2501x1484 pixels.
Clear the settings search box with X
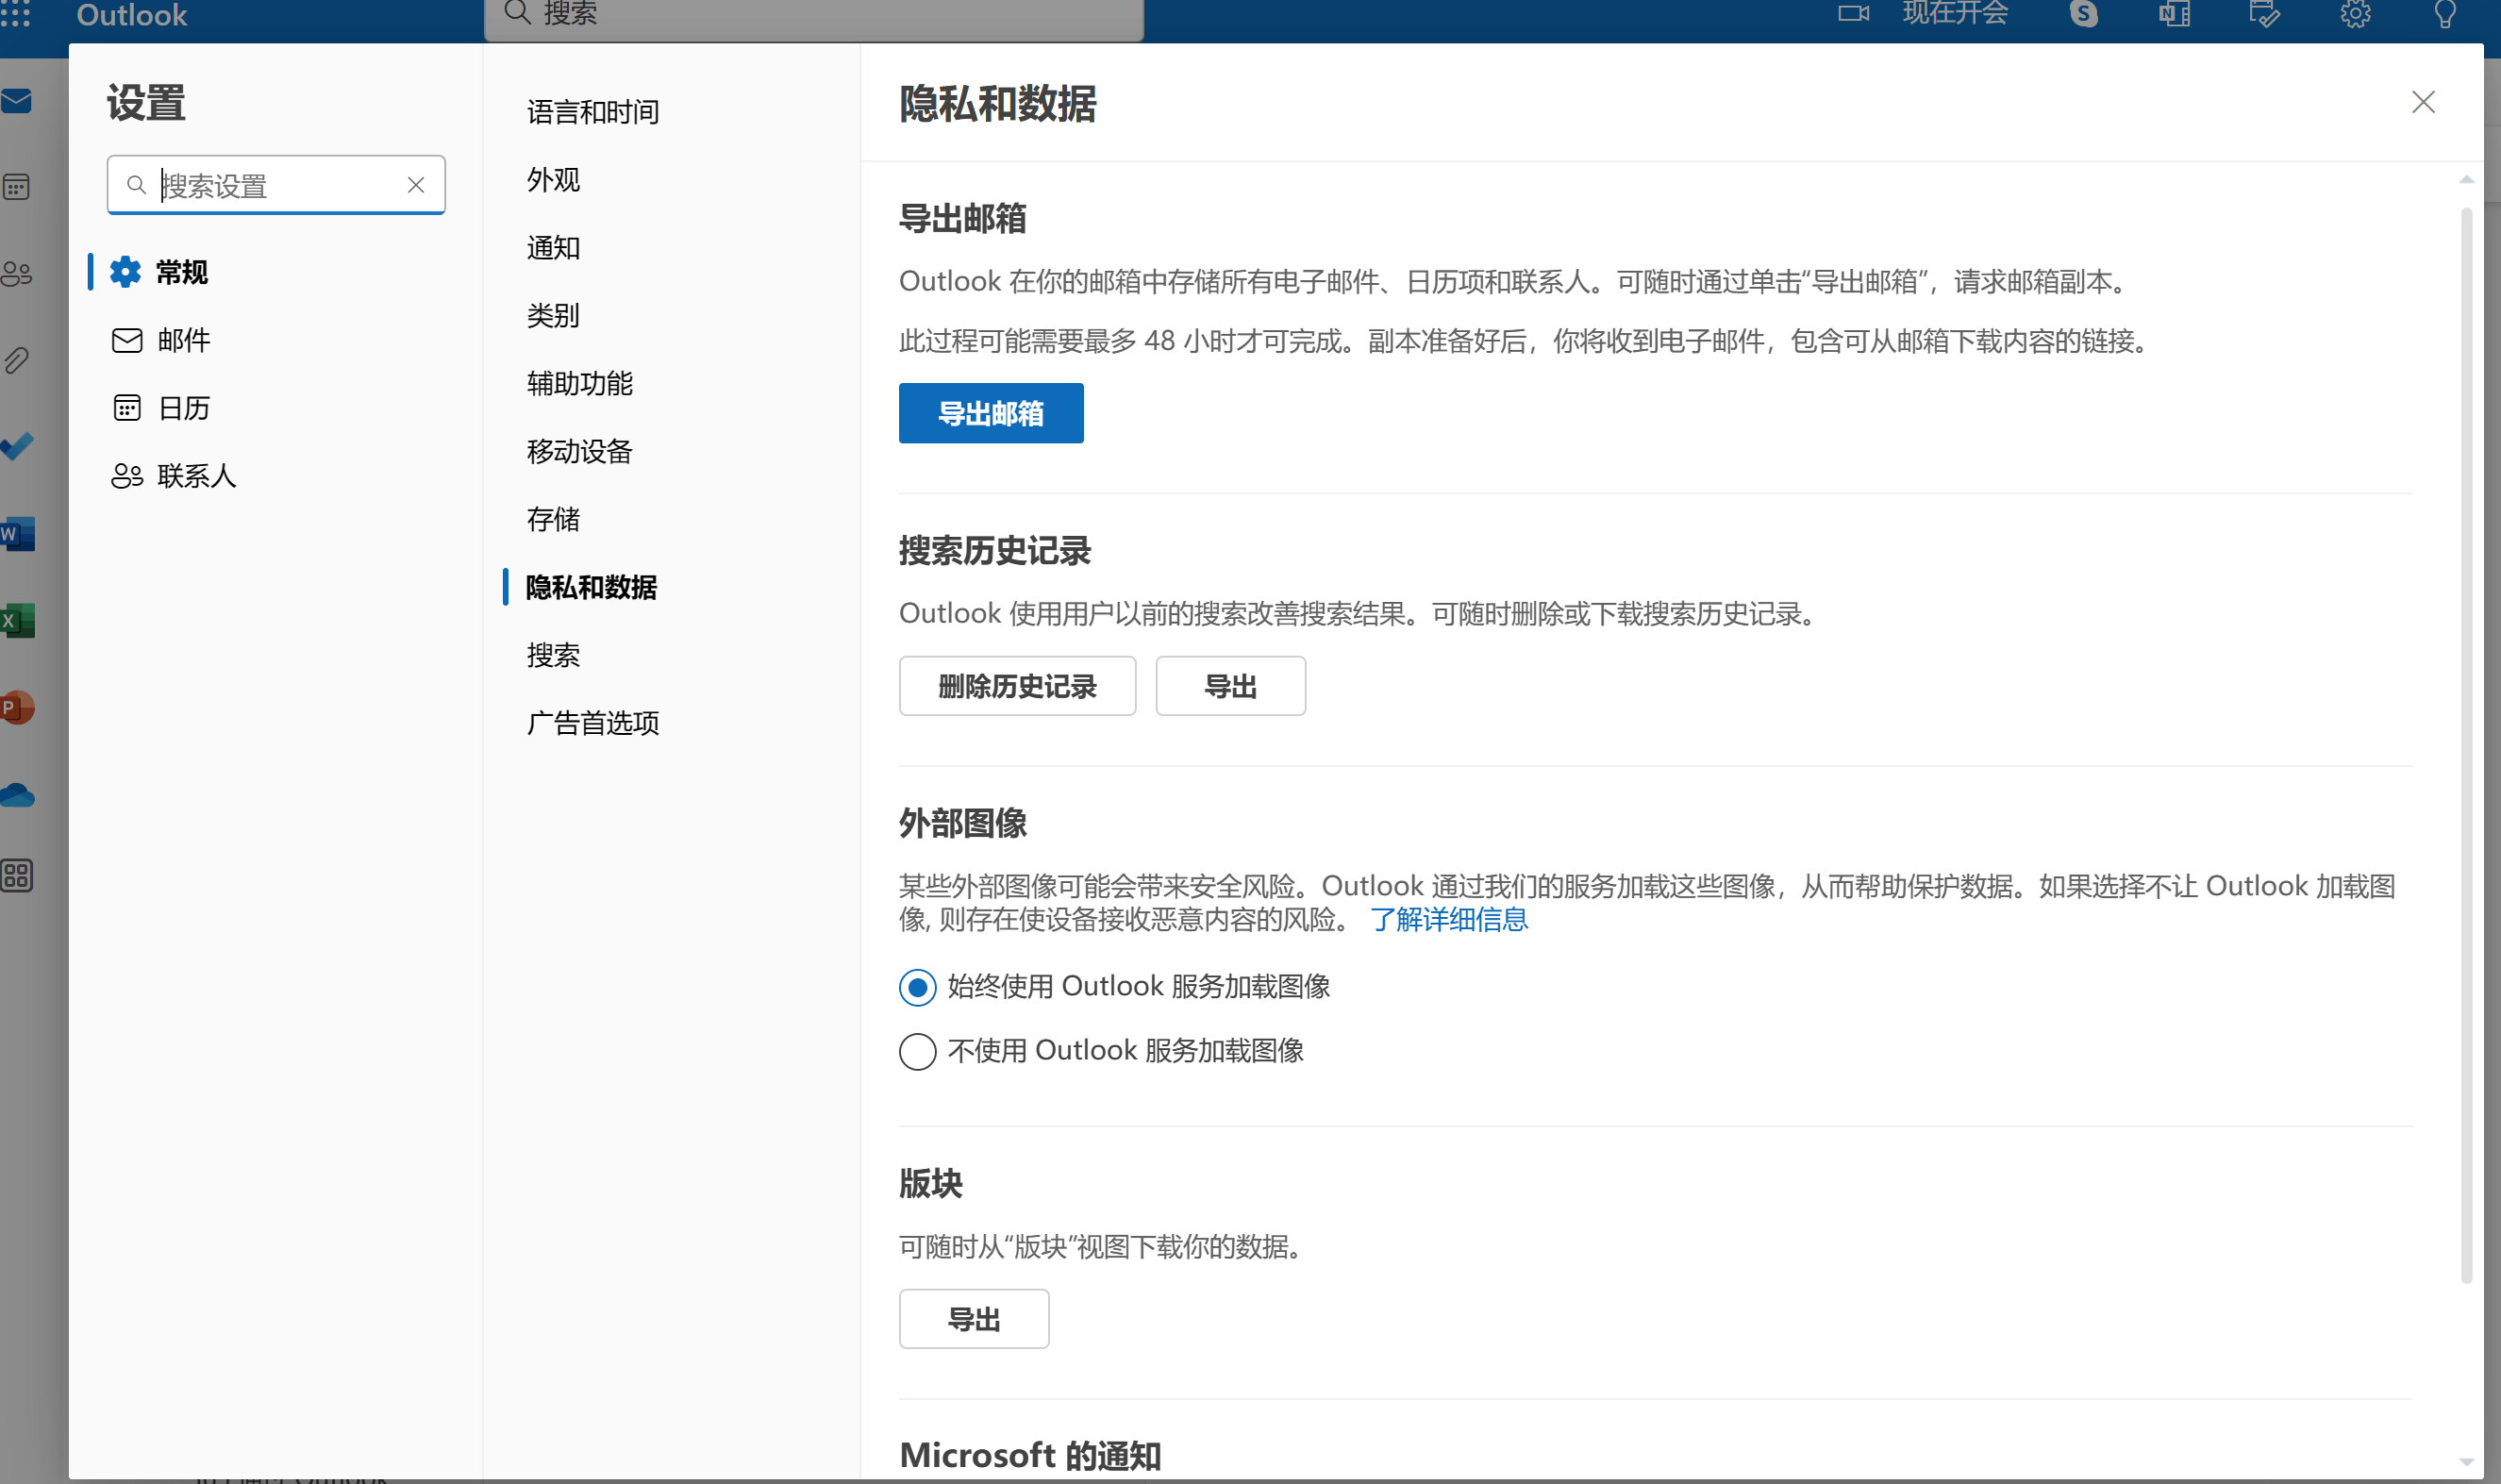click(x=416, y=185)
